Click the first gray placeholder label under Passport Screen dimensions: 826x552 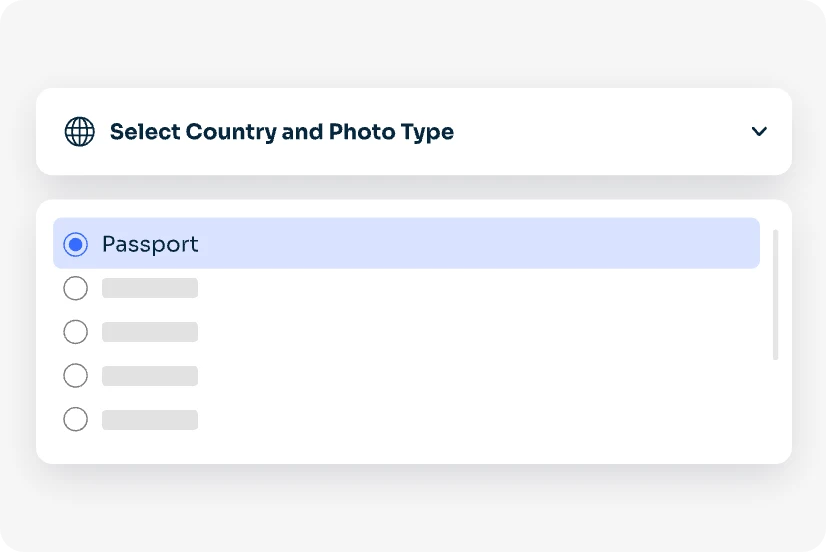(150, 288)
